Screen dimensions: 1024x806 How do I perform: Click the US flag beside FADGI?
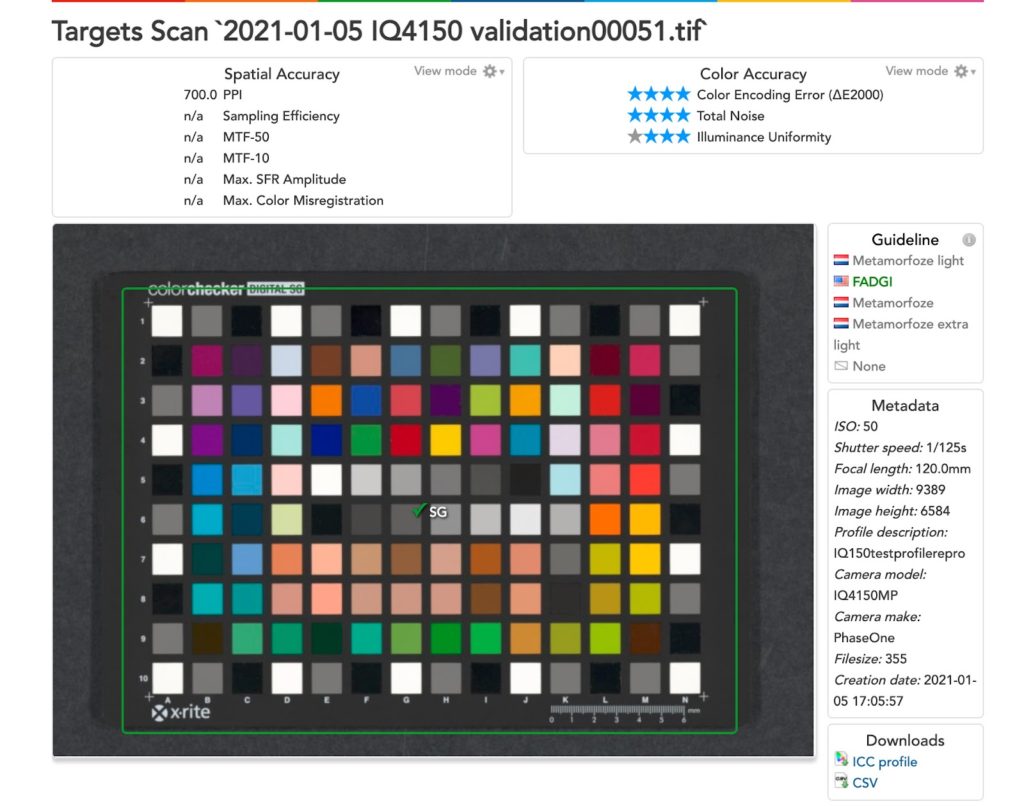[x=841, y=282]
